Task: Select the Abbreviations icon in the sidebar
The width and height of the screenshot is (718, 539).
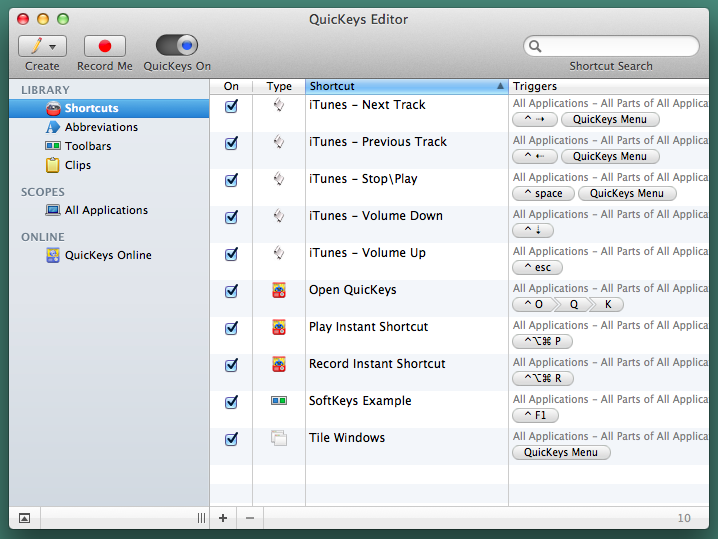Action: pyautogui.click(x=53, y=127)
